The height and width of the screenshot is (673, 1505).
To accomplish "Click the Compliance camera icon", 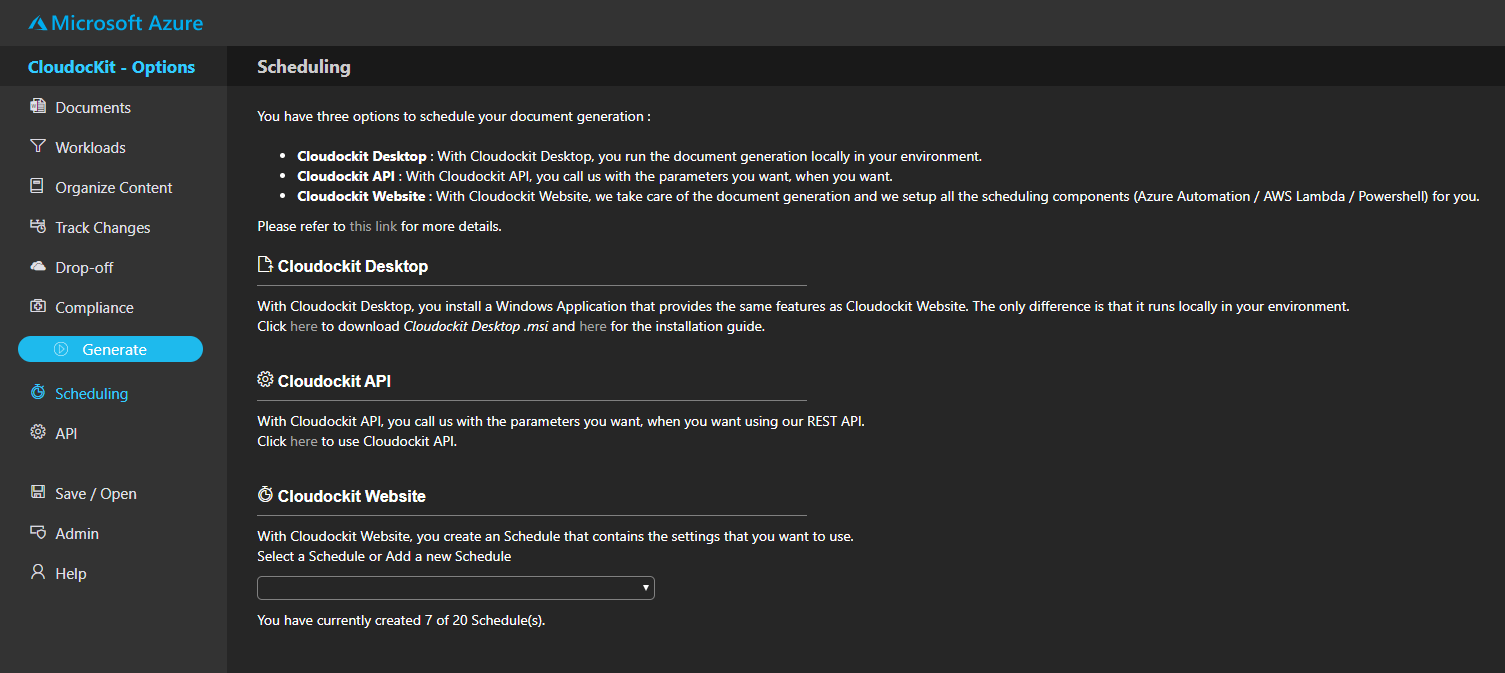I will coord(38,306).
